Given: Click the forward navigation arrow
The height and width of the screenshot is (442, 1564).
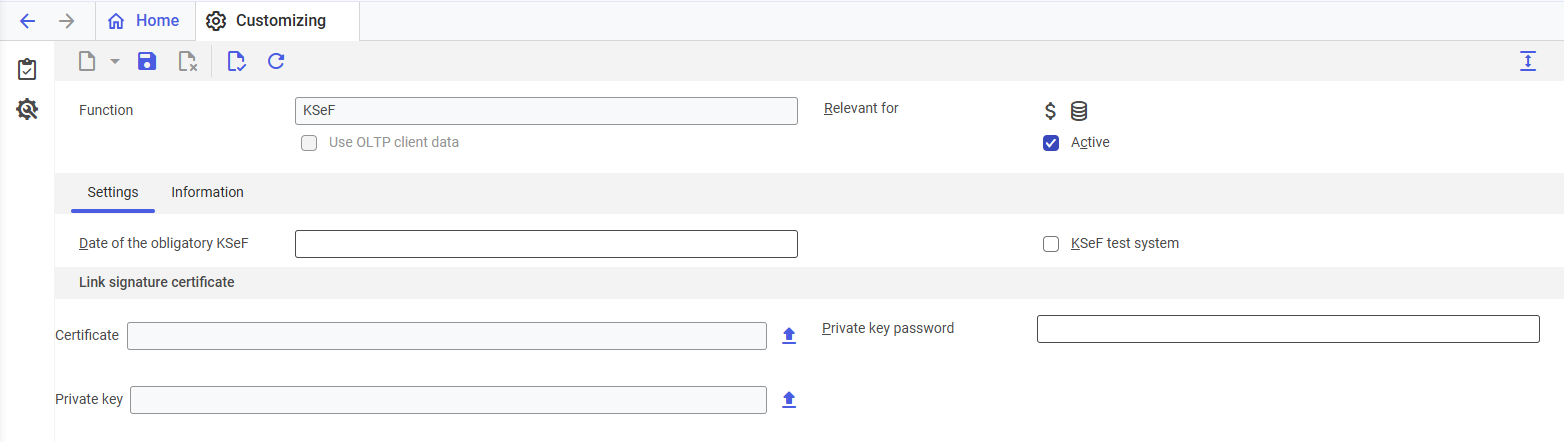Looking at the screenshot, I should click(x=67, y=21).
